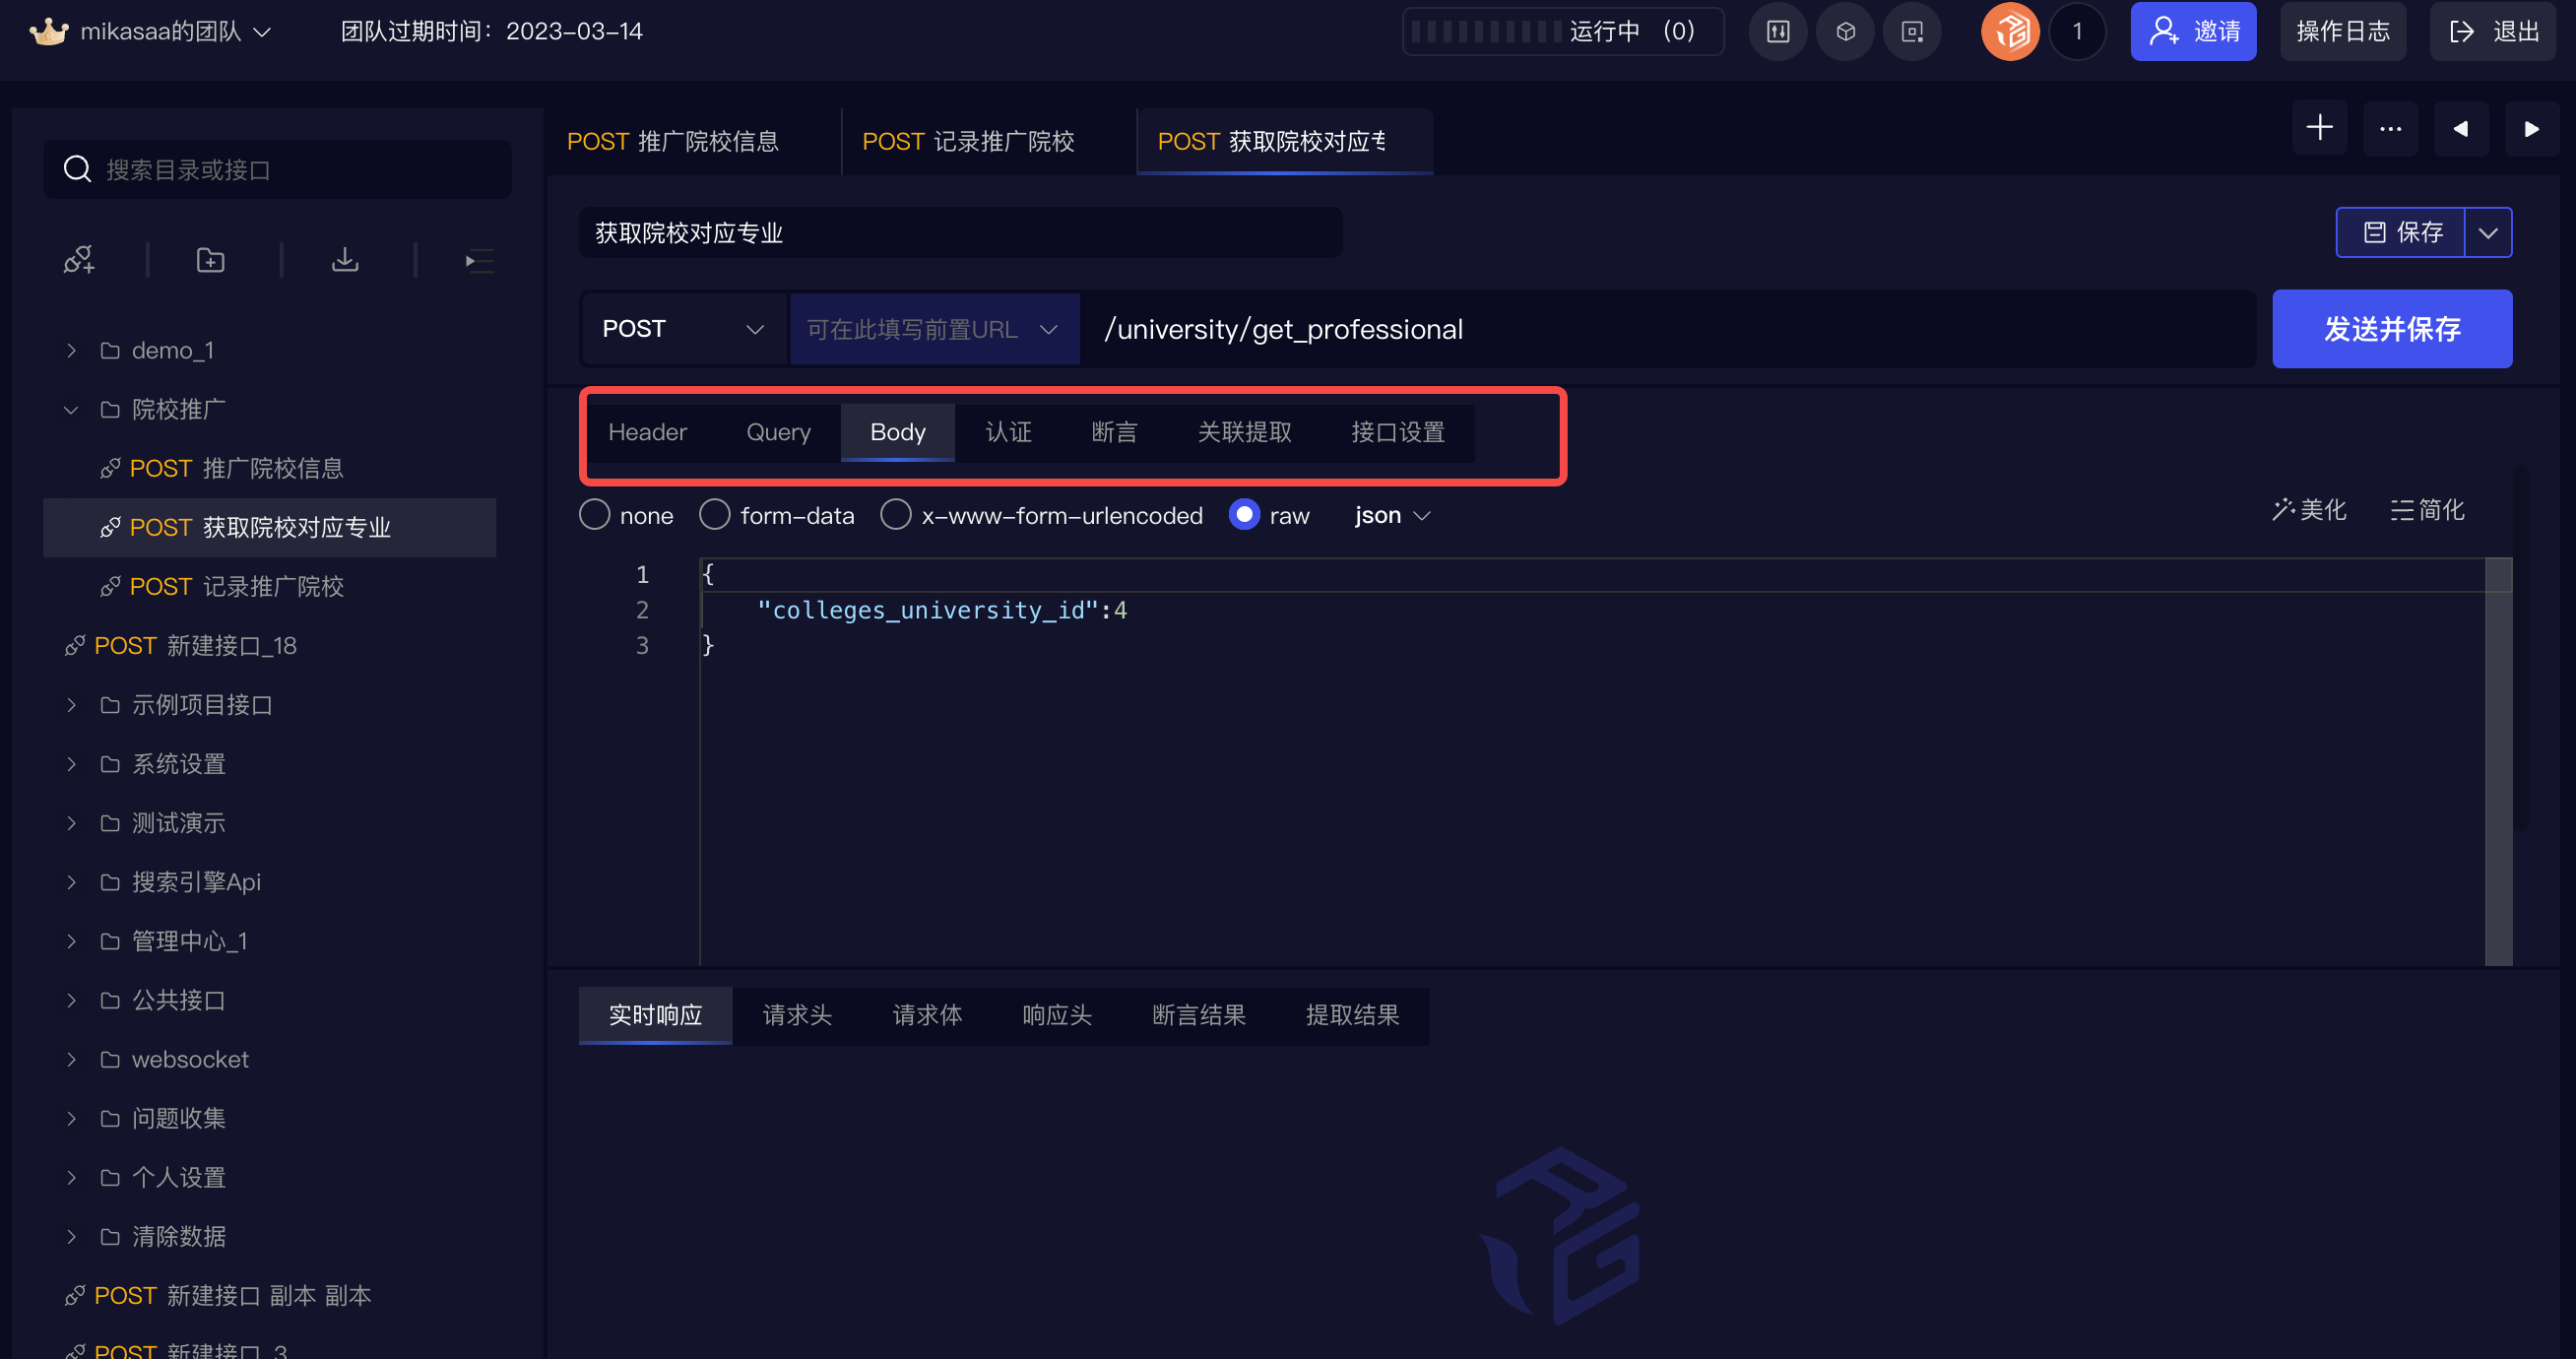Click the team crown icon
The image size is (2576, 1359).
(x=49, y=32)
